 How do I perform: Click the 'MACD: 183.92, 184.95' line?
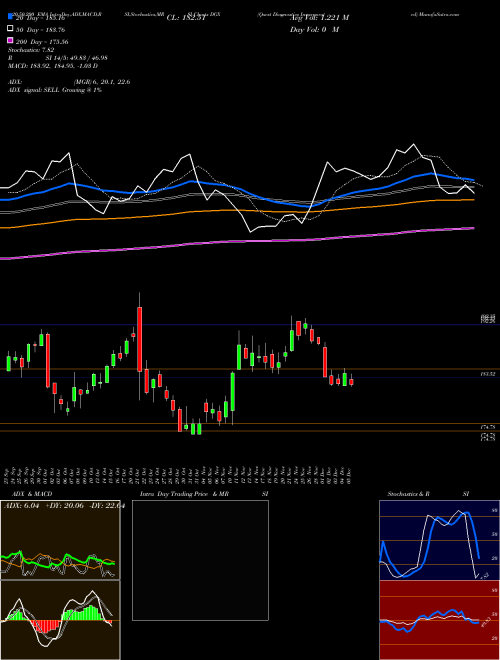53,66
